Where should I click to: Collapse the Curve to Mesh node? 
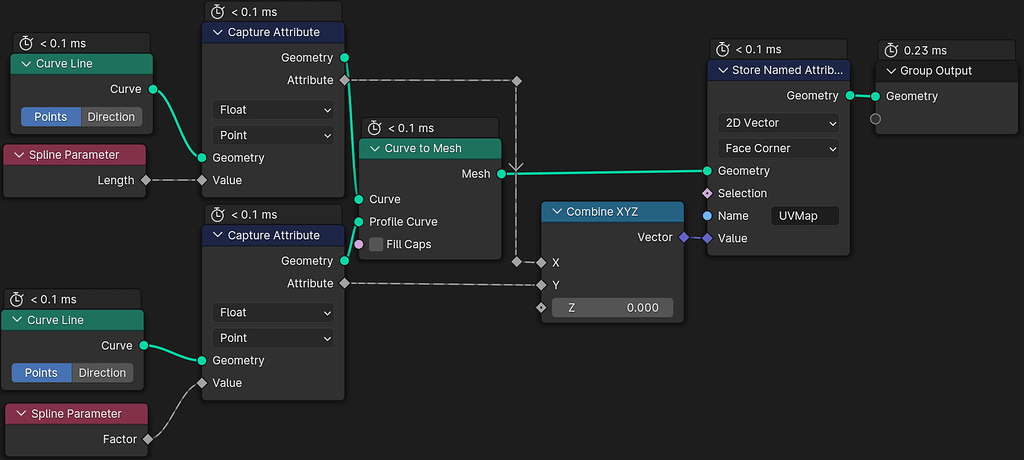[x=372, y=148]
